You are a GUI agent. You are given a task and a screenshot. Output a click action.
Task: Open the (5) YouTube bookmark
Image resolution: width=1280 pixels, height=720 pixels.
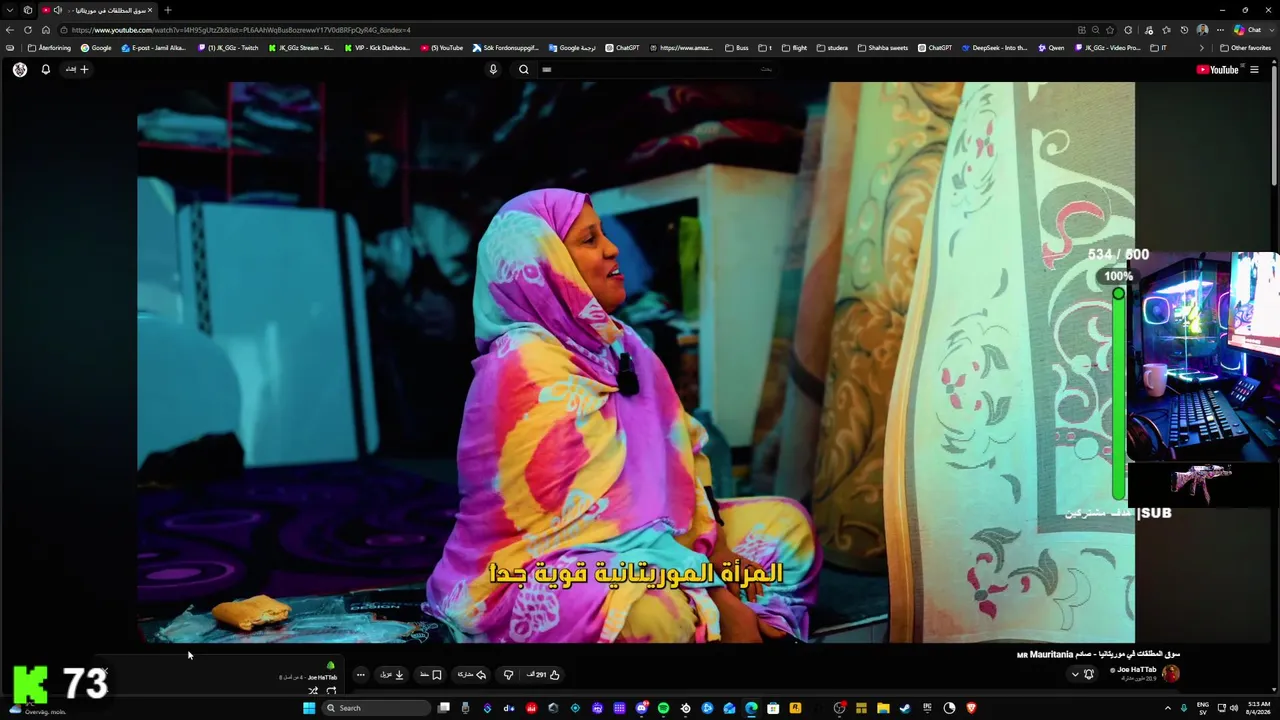pos(442,48)
